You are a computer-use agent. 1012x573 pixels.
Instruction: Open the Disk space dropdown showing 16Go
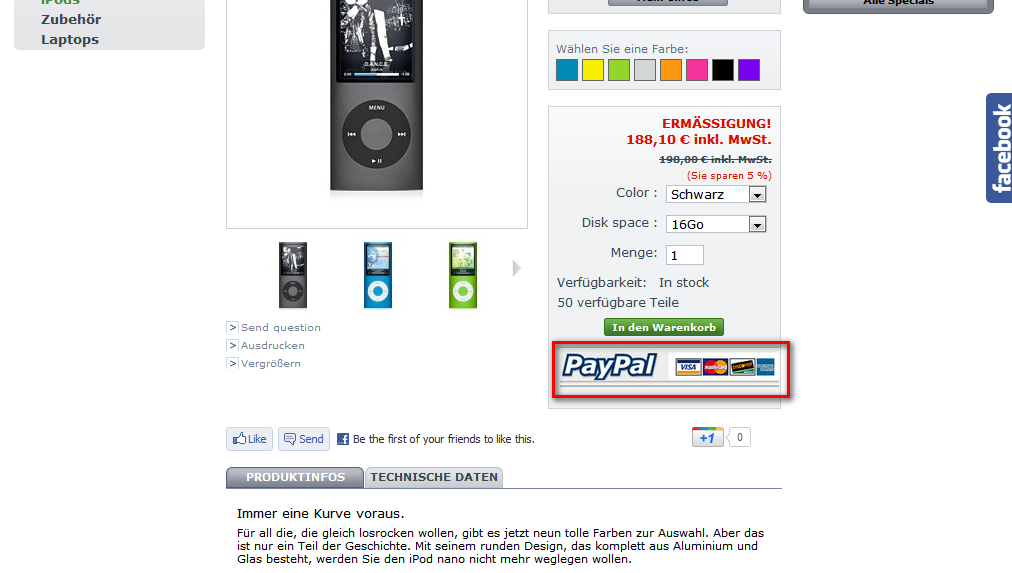pyautogui.click(x=716, y=224)
